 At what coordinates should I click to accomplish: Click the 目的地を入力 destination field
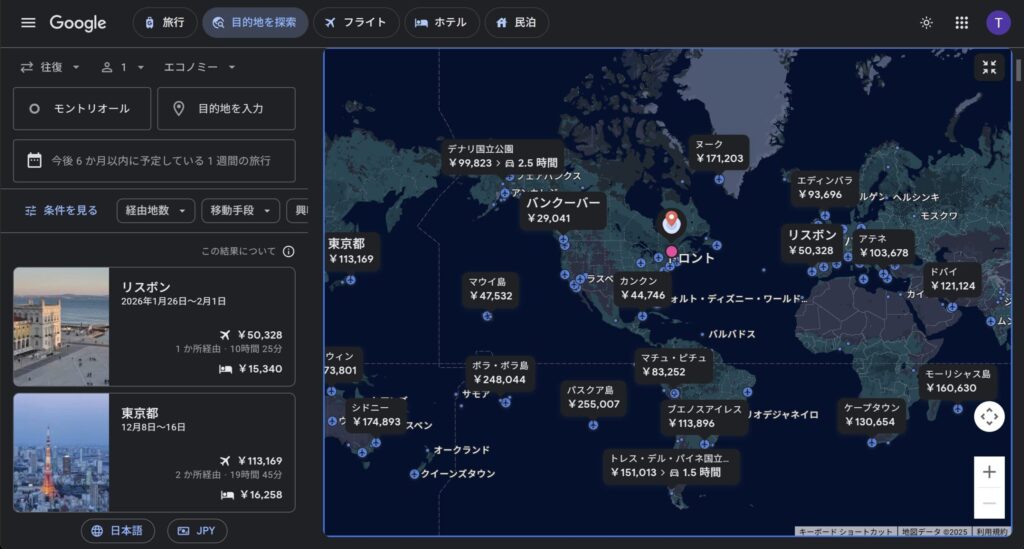tap(226, 109)
